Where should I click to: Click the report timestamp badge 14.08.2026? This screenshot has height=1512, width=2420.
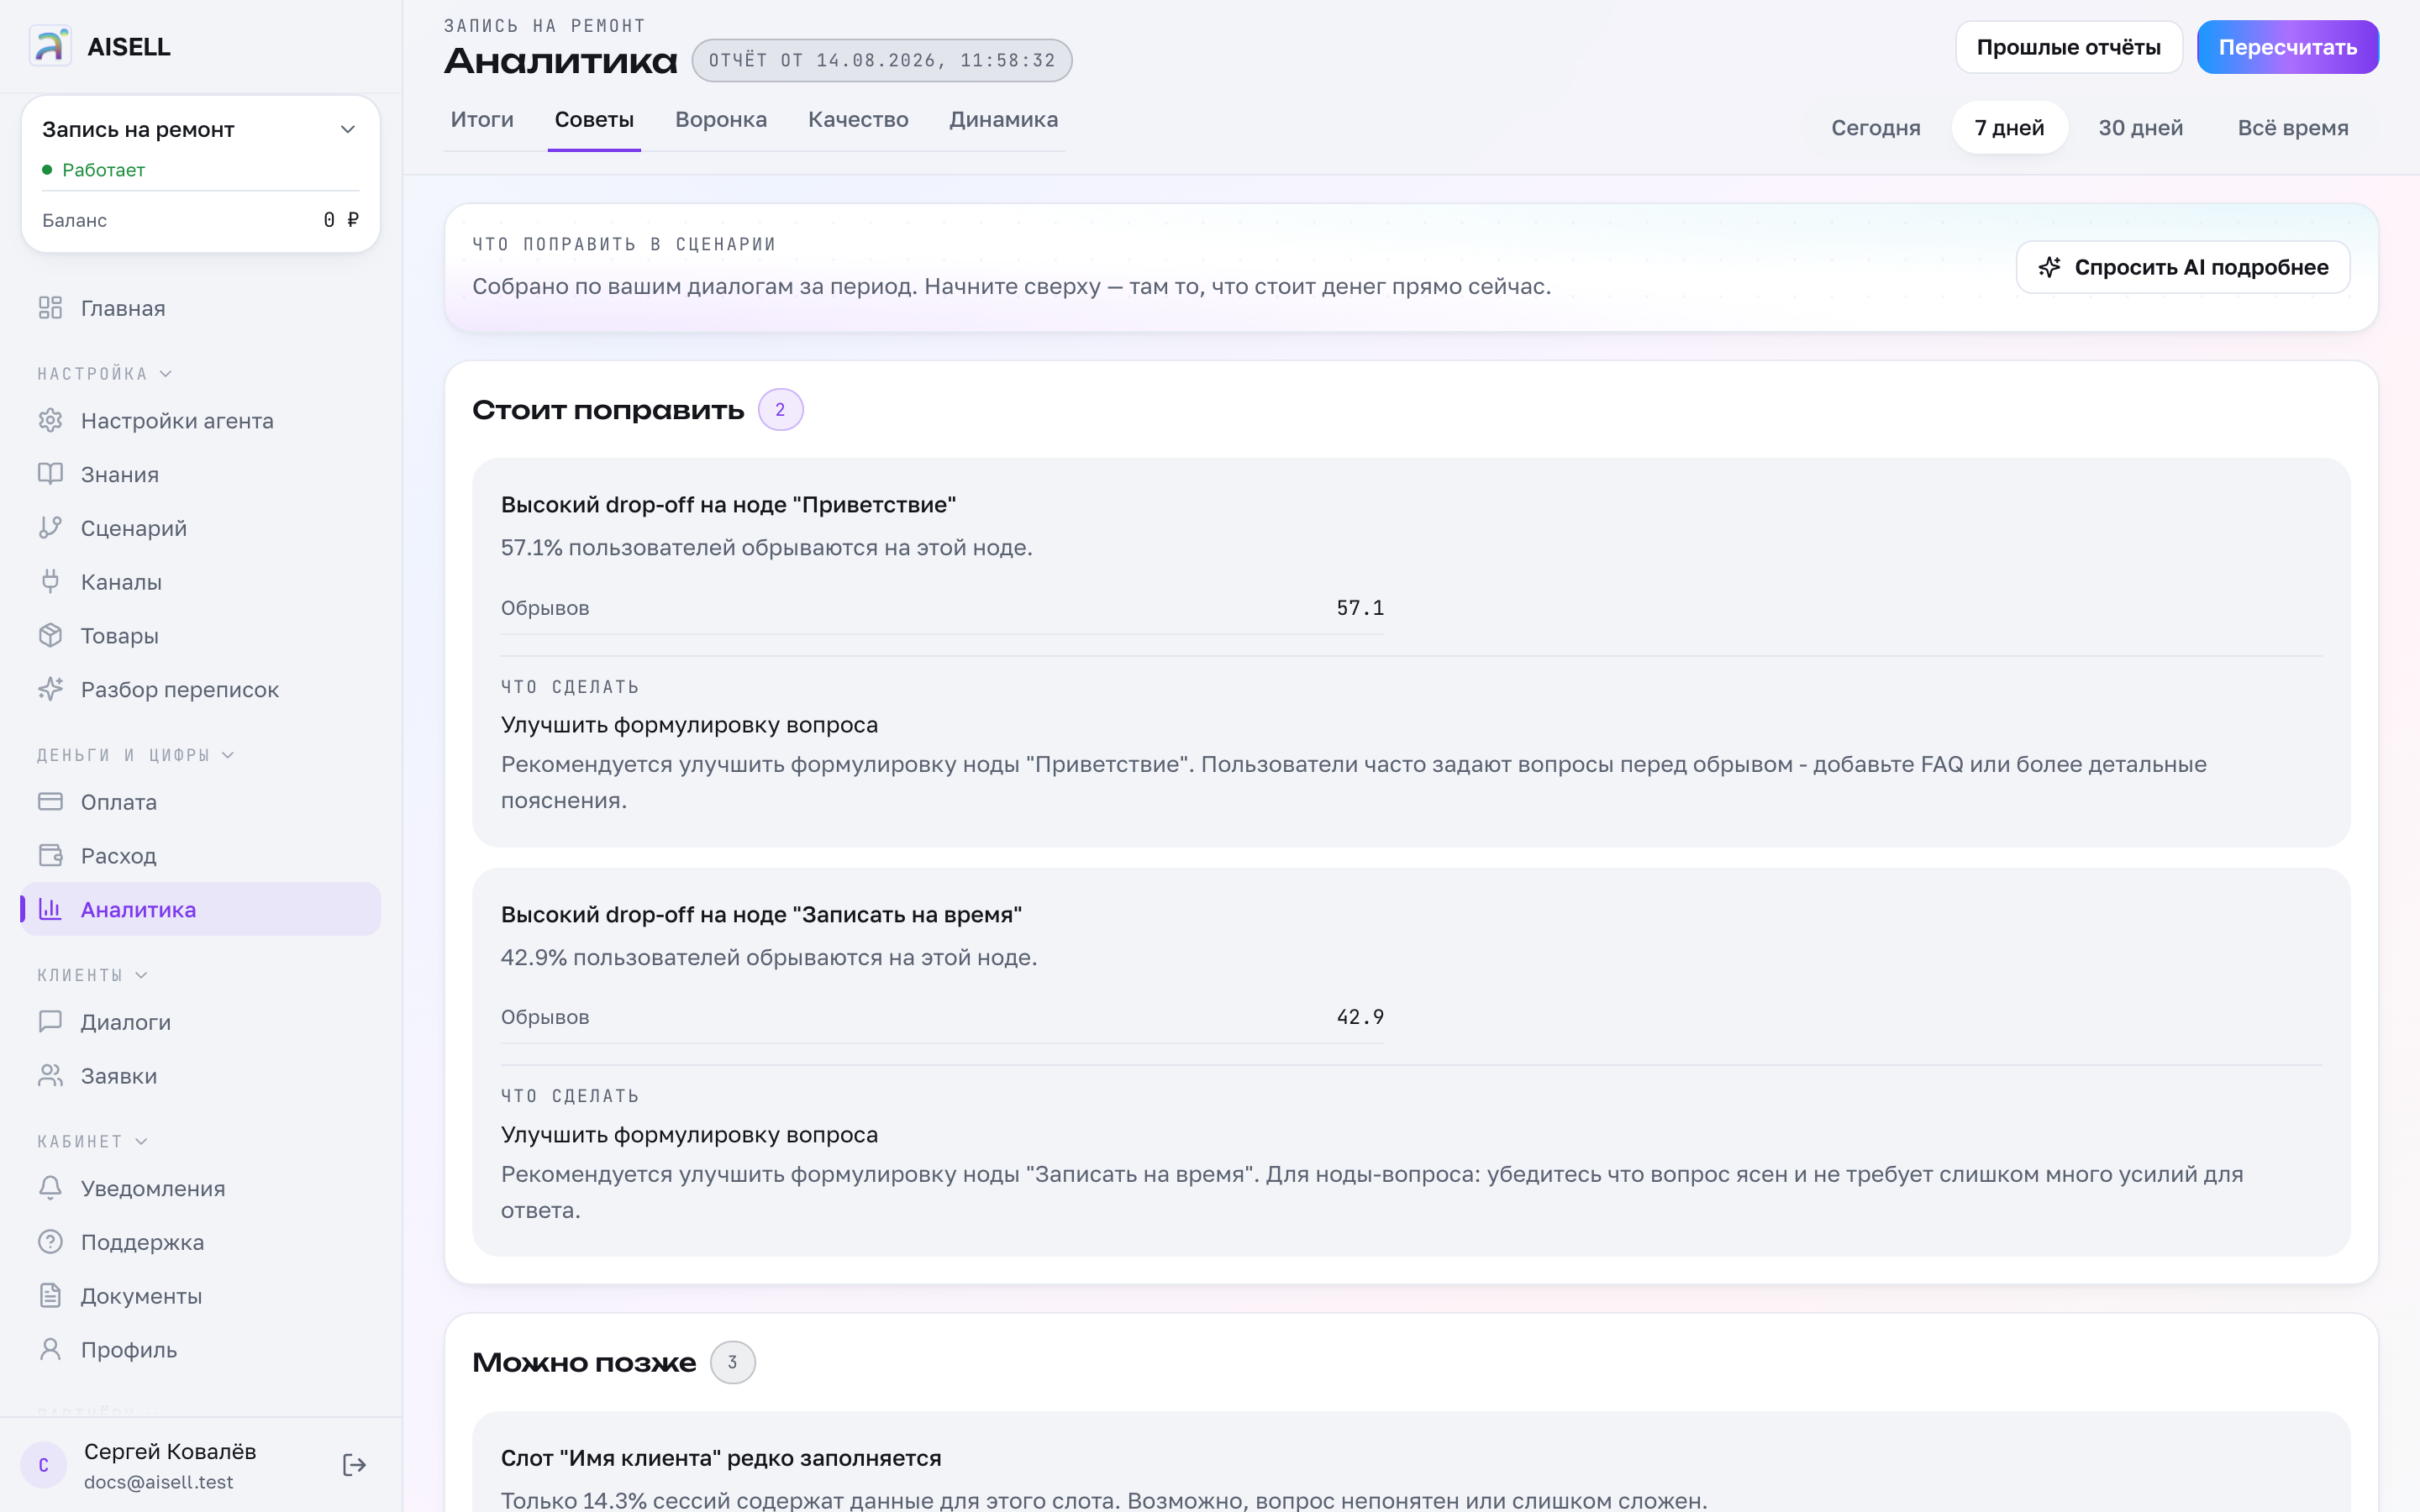pyautogui.click(x=882, y=61)
